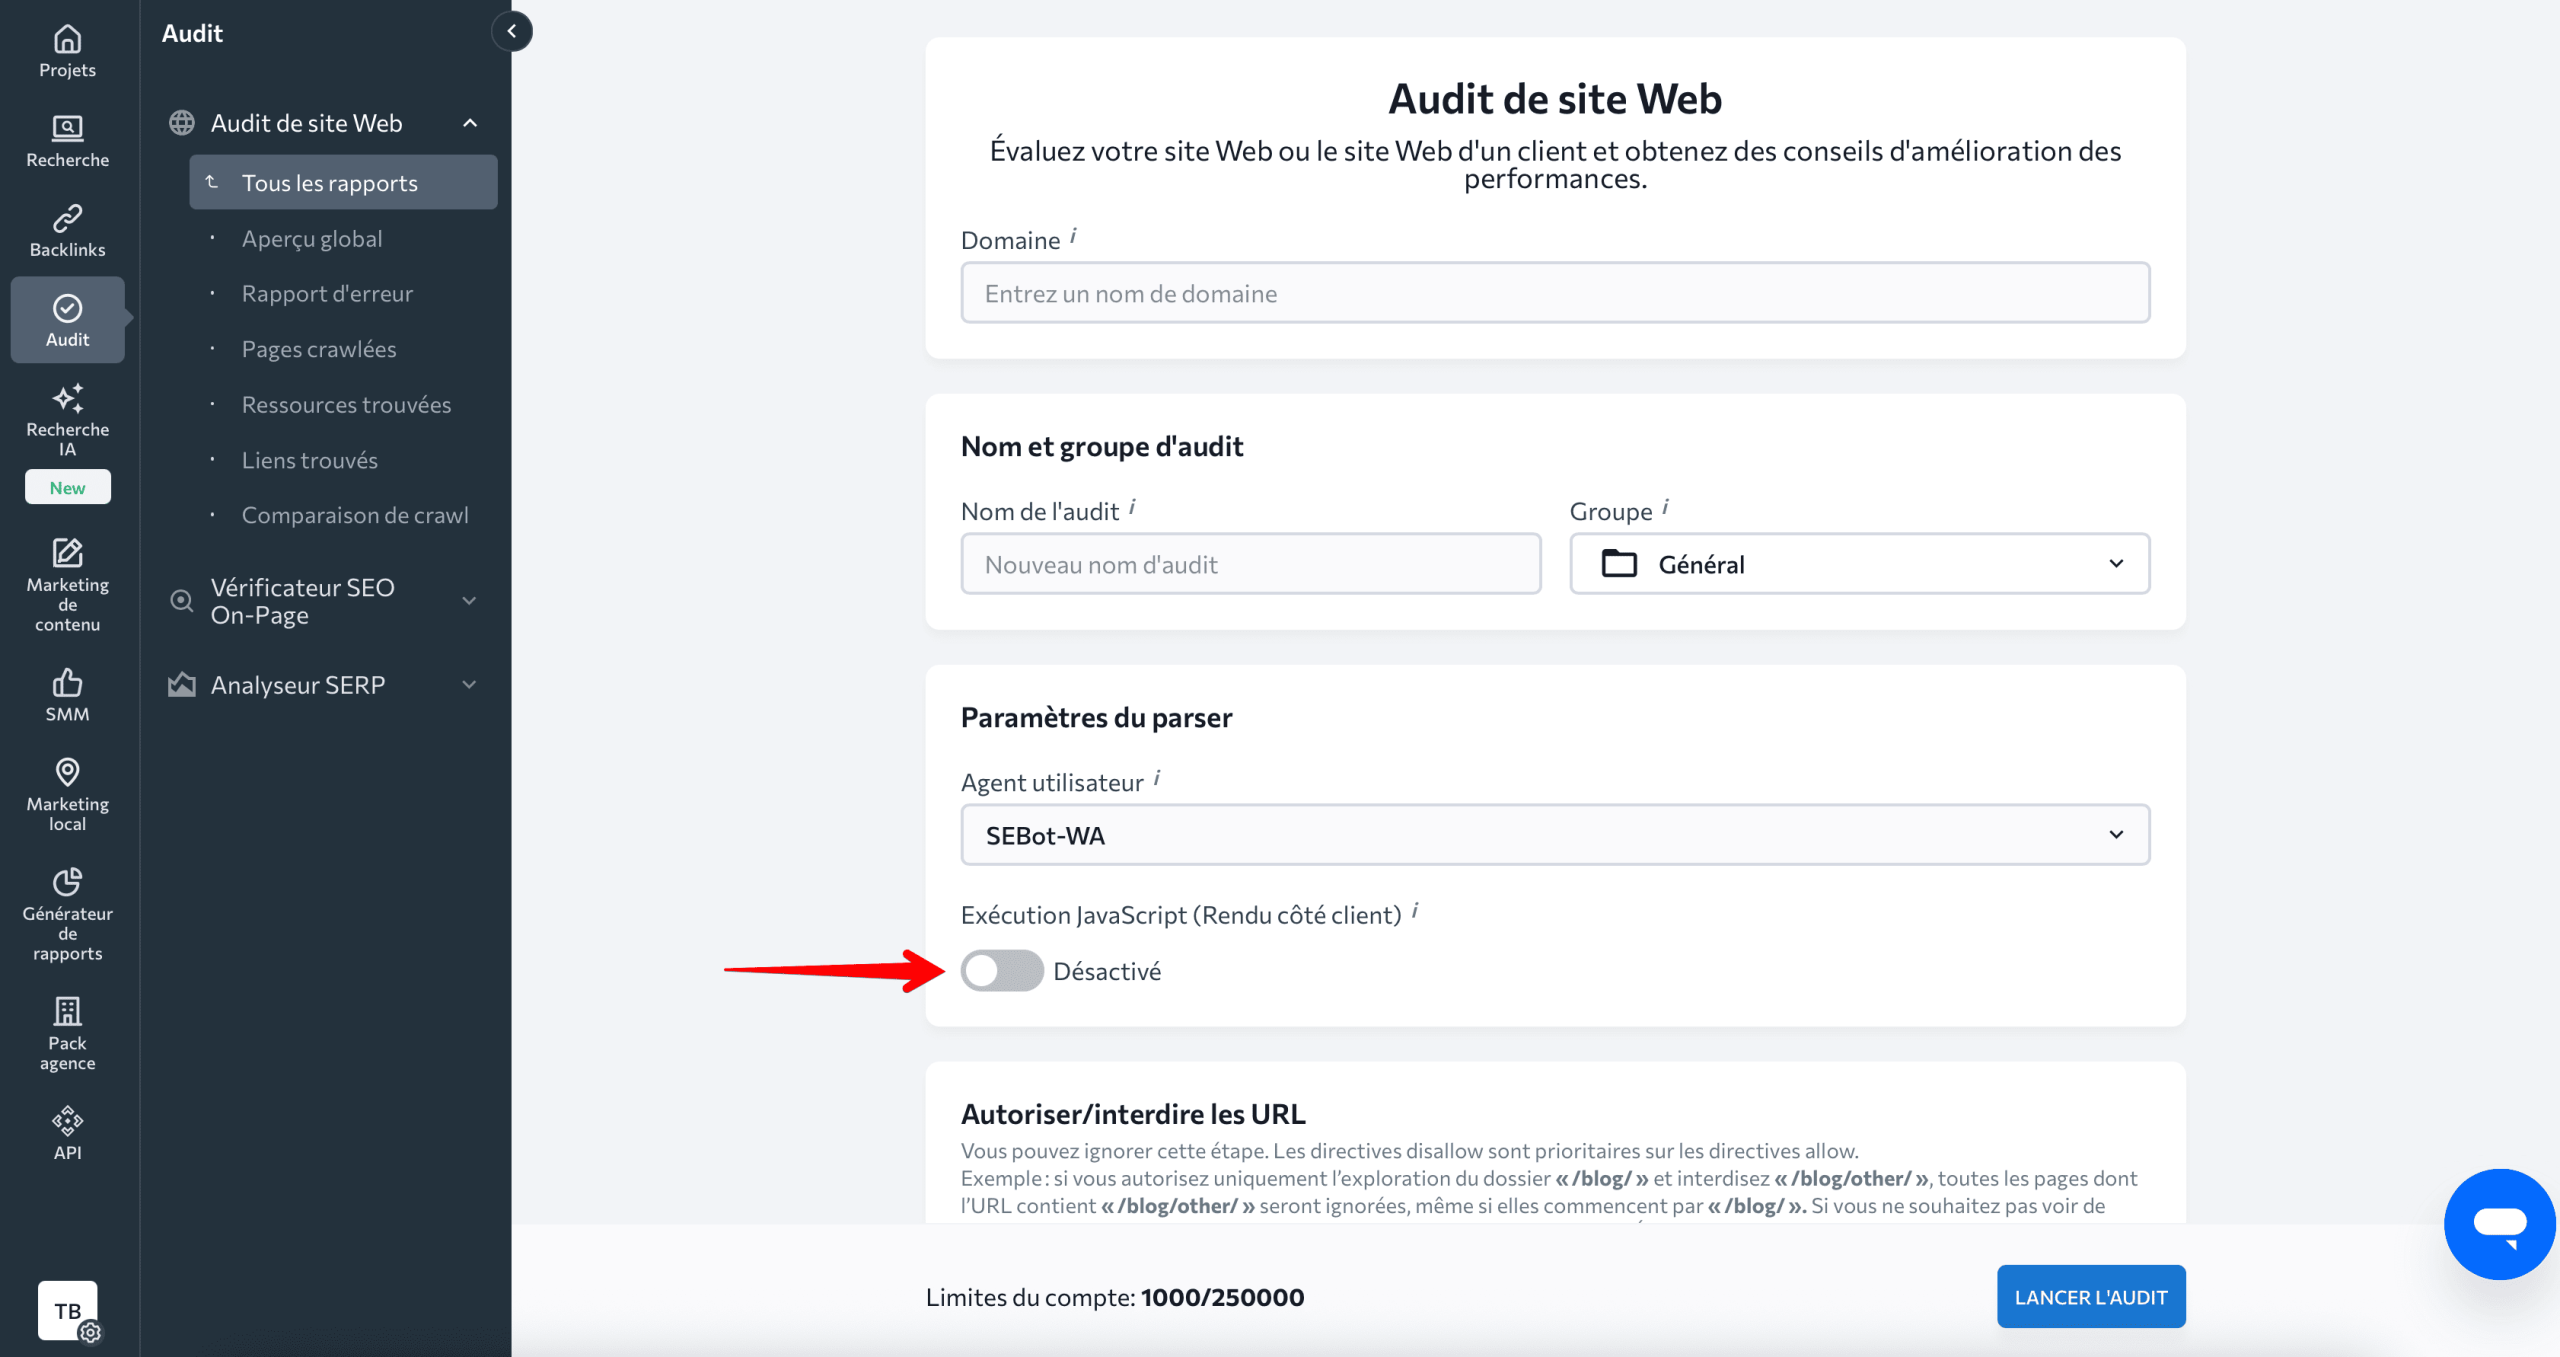Click the LANCER L'AUDIT button
The height and width of the screenshot is (1357, 2560).
click(2090, 1296)
